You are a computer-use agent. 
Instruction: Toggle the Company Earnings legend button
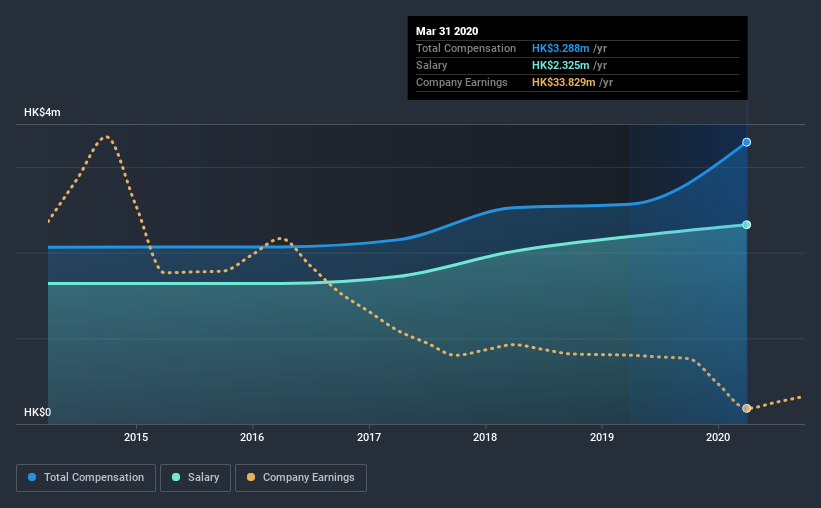[301, 478]
